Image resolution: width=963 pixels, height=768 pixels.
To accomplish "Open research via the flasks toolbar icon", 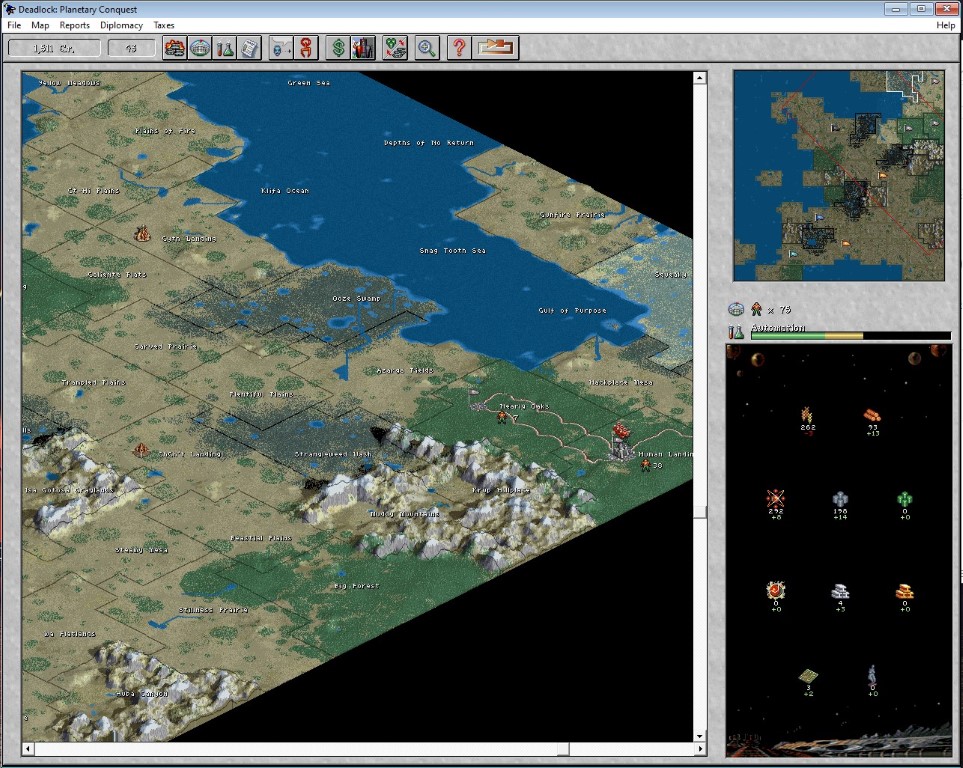I will coord(224,48).
